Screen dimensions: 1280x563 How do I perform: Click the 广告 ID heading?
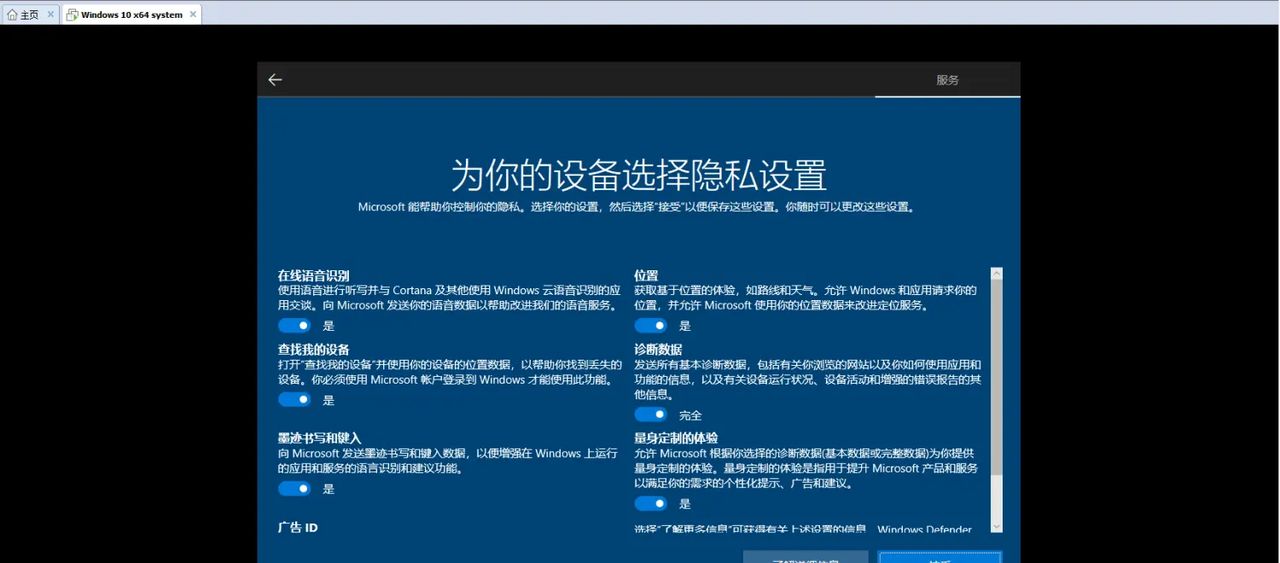[x=297, y=527]
